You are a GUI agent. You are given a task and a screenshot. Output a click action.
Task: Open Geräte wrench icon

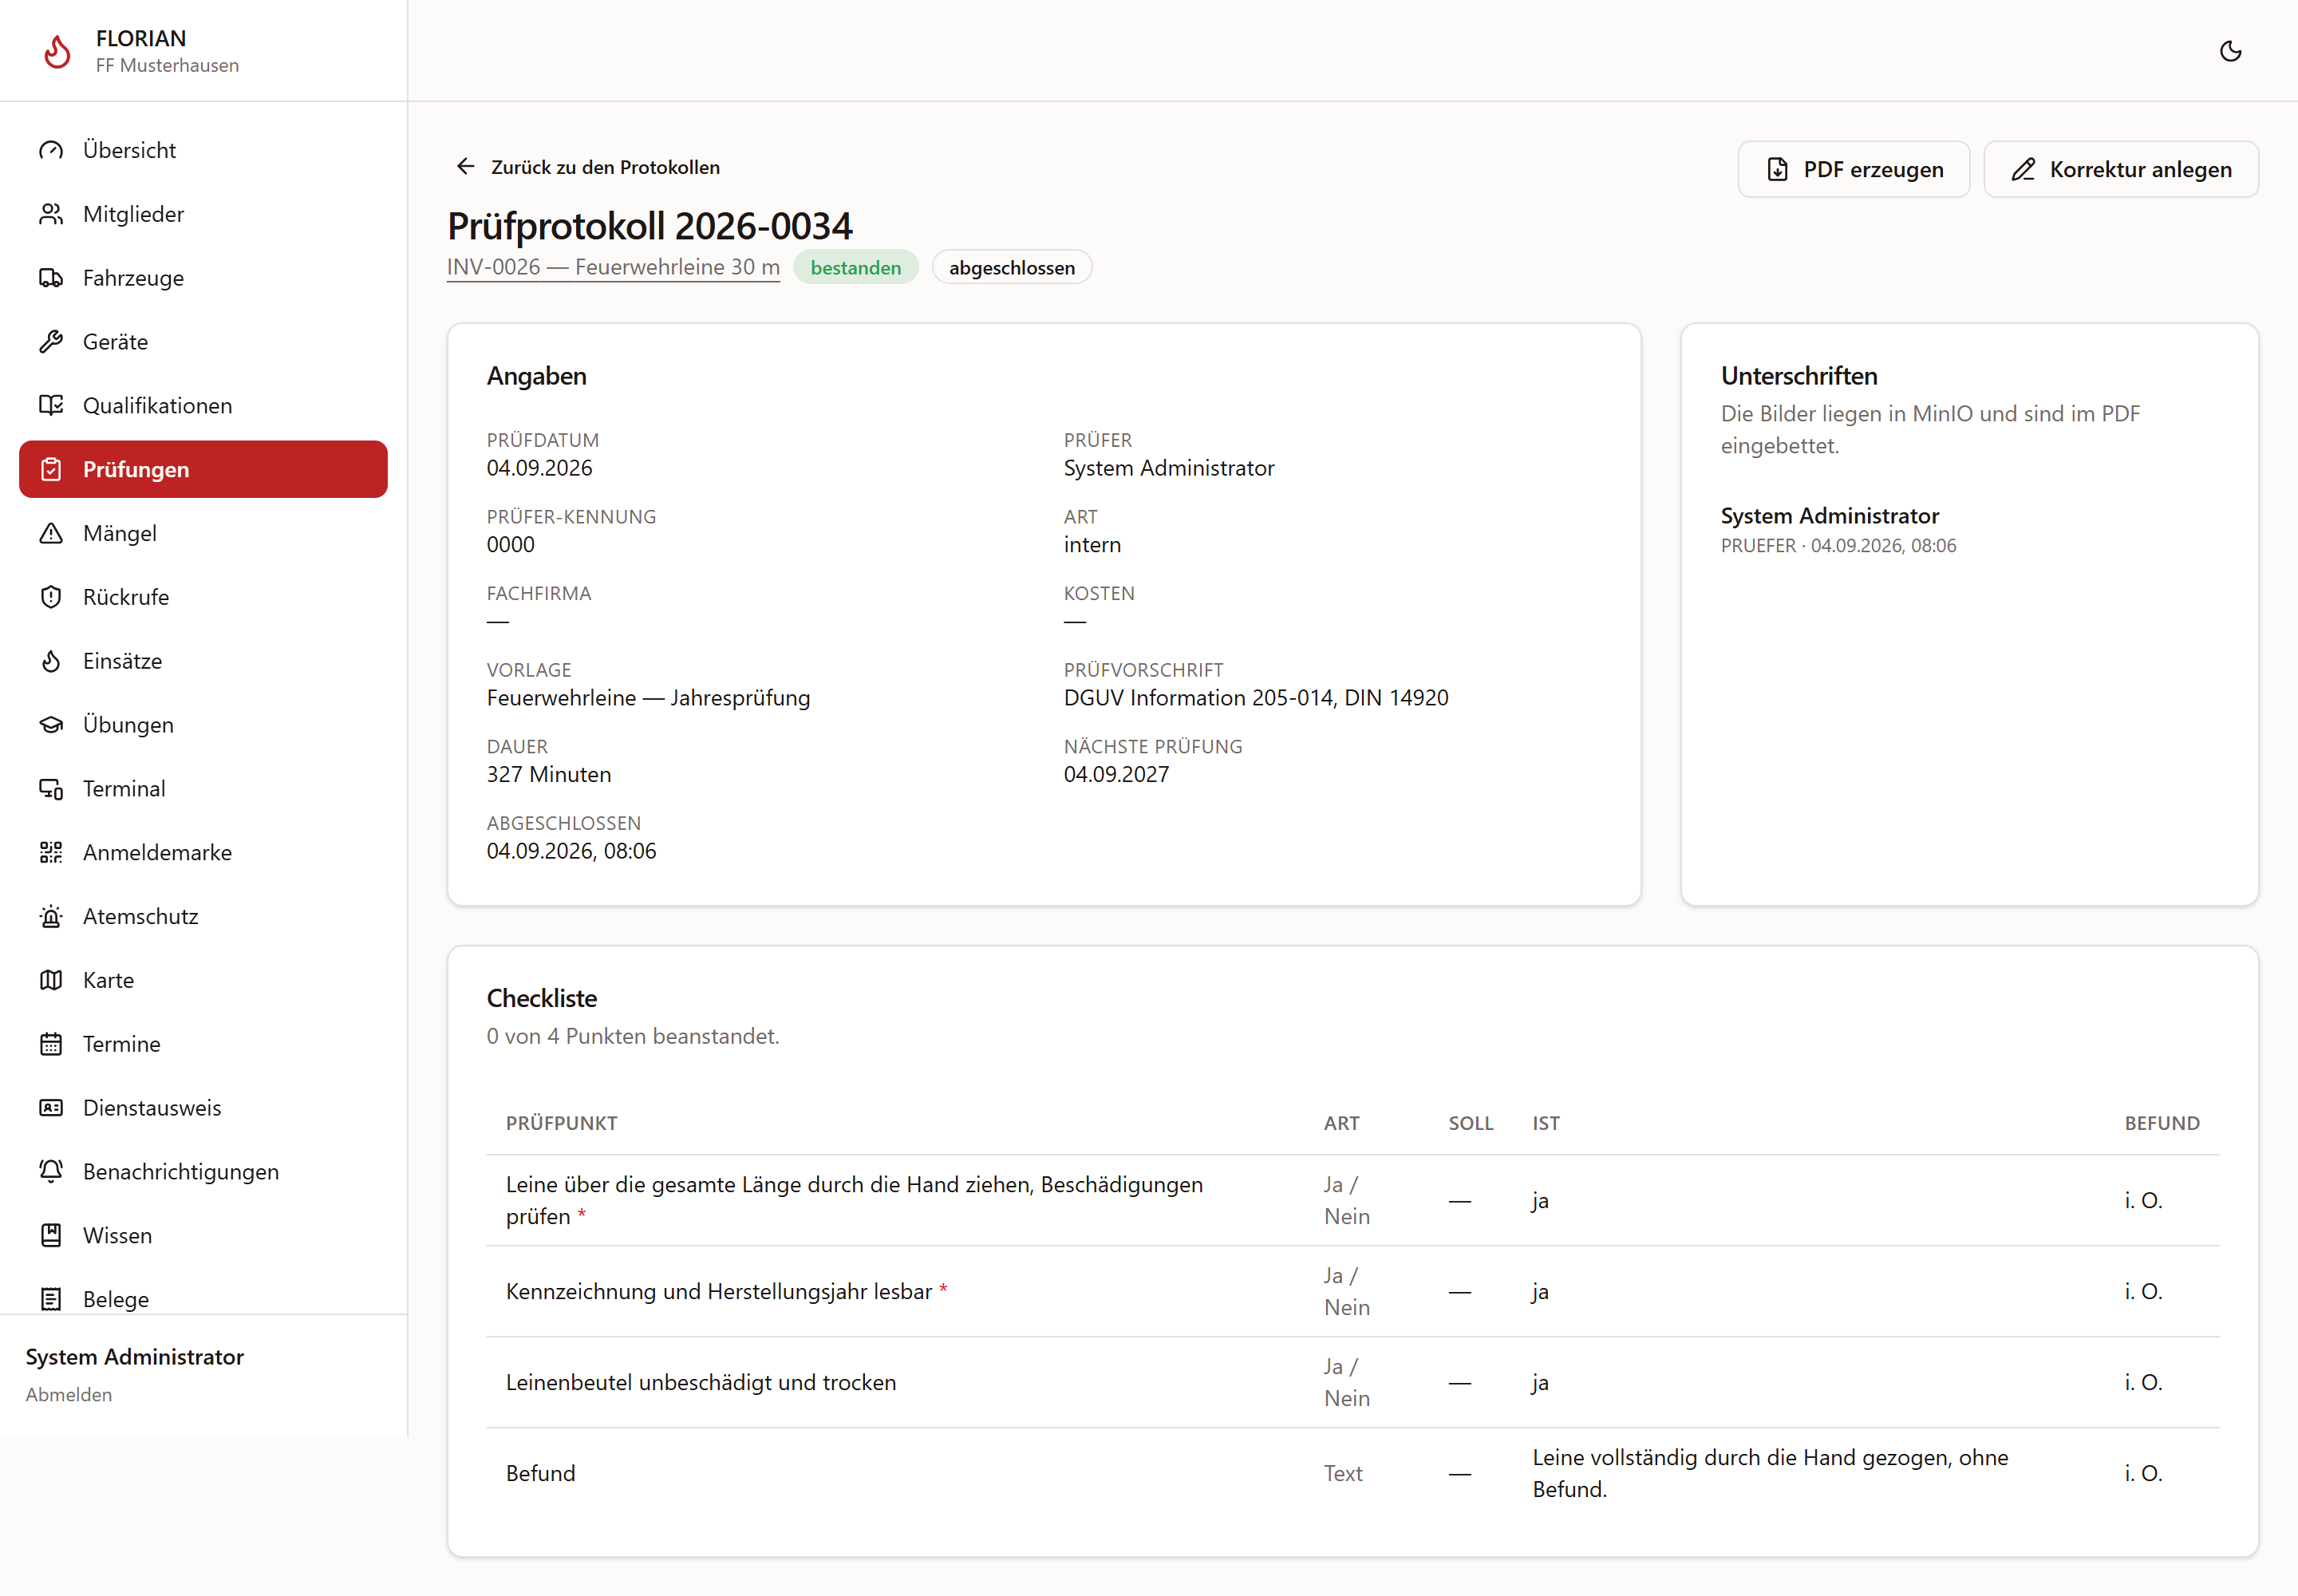pos(51,342)
